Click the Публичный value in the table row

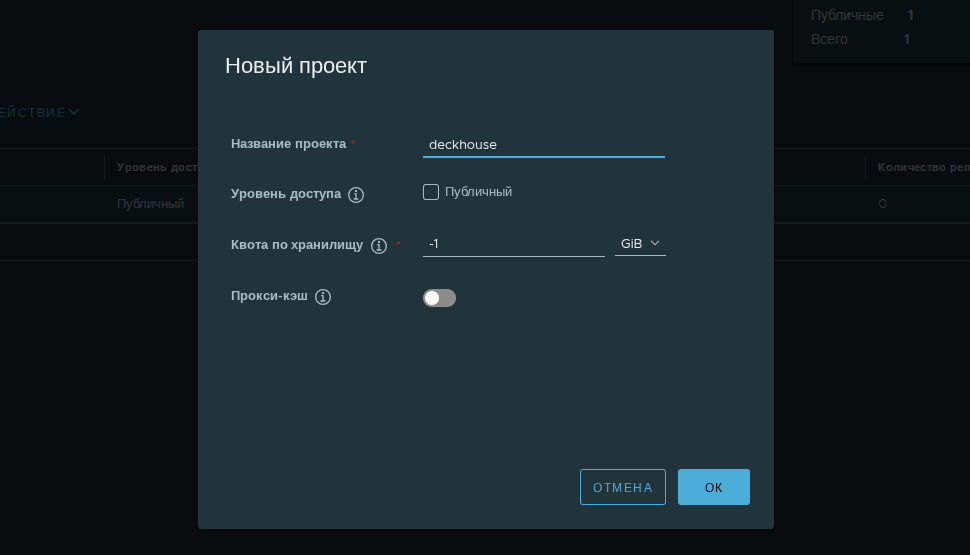click(150, 204)
